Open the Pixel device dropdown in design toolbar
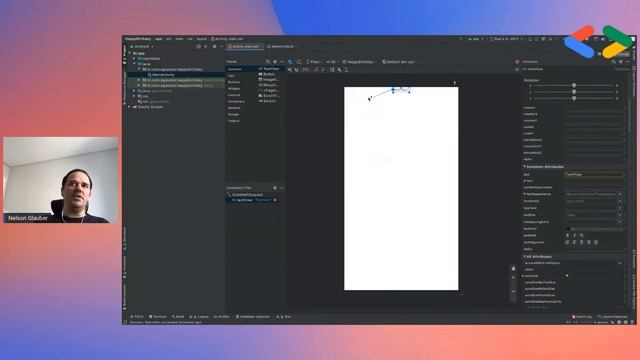The height and width of the screenshot is (360, 640). 313,62
